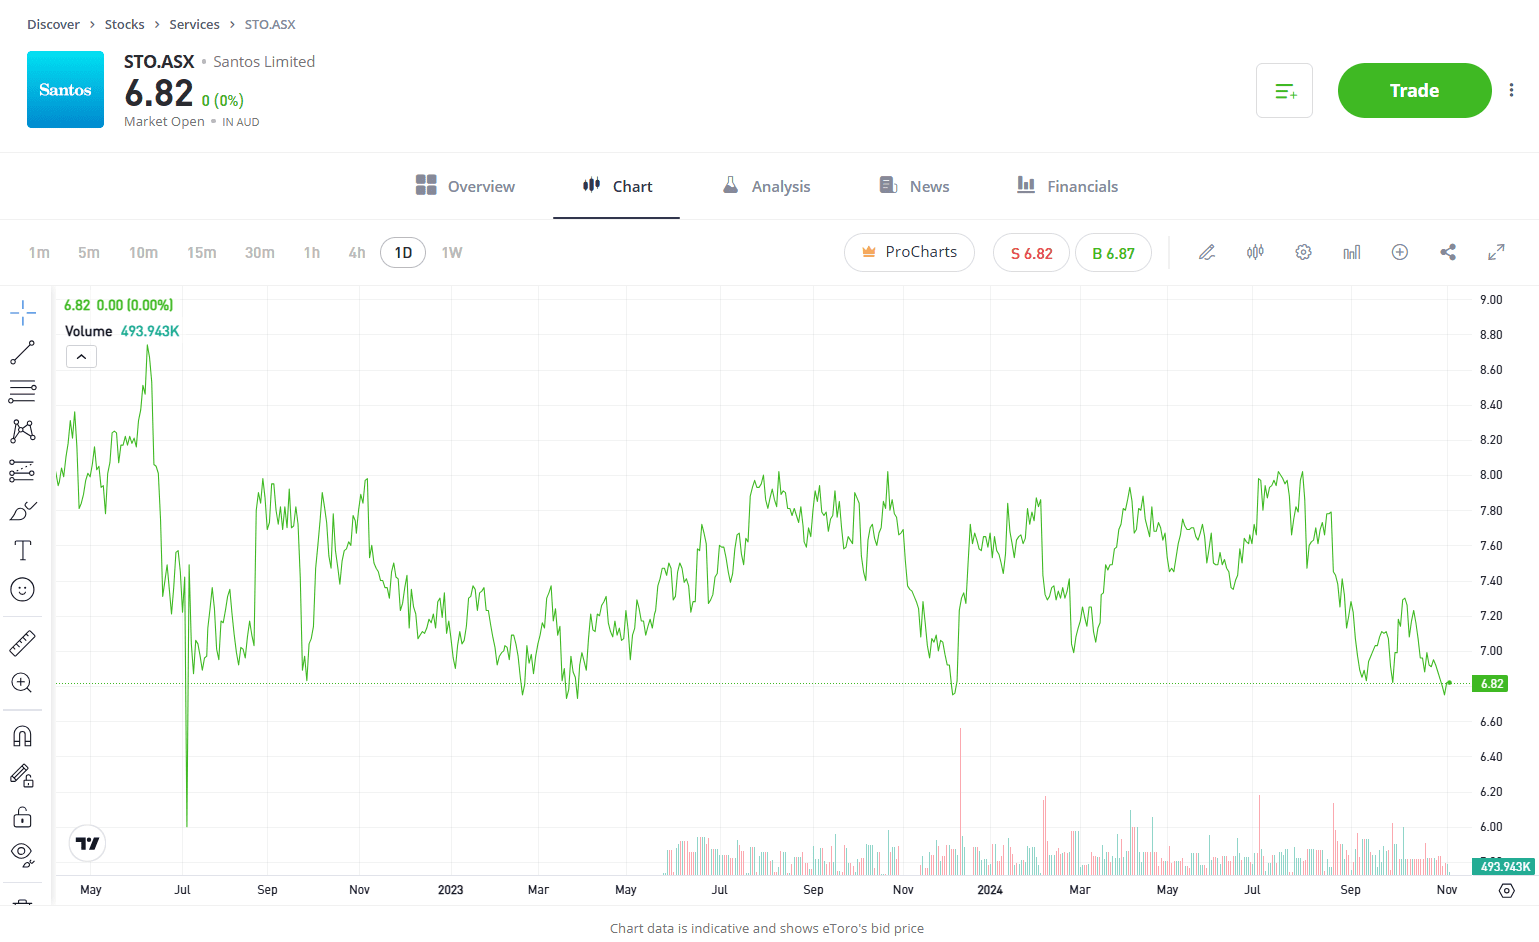Change chart type with candles icon
Viewport: 1539px width, 942px height.
tap(1255, 252)
